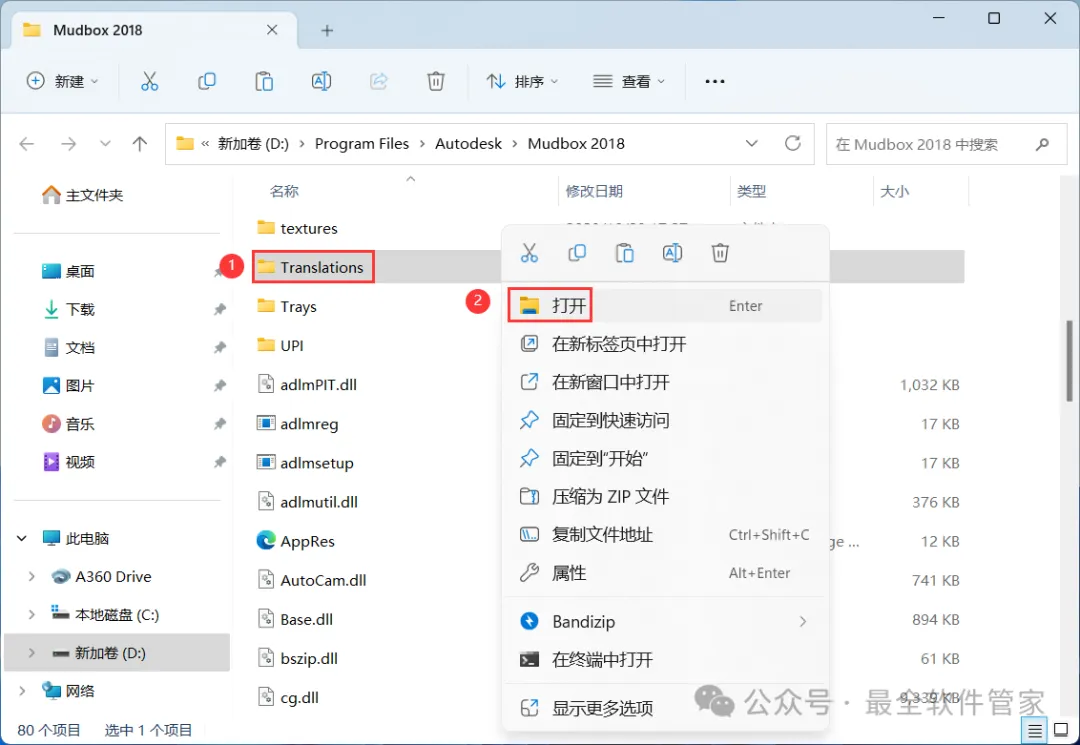This screenshot has width=1080, height=745.
Task: Open recent locations dropdown arrow
Action: [x=105, y=144]
